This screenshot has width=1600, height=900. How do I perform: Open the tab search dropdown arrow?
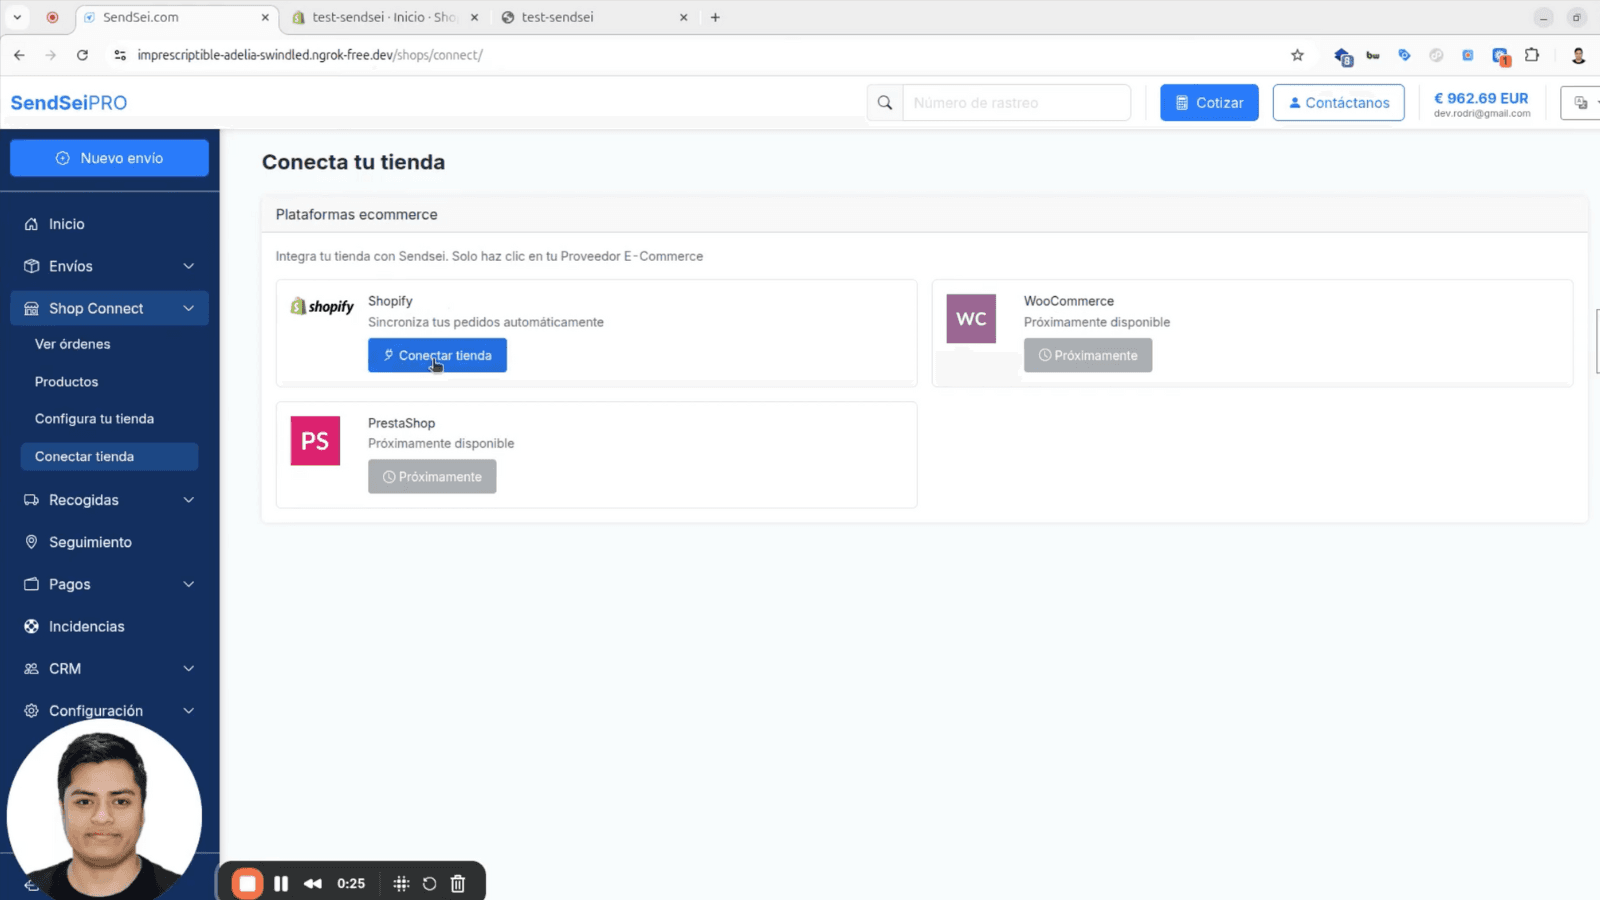[x=17, y=17]
